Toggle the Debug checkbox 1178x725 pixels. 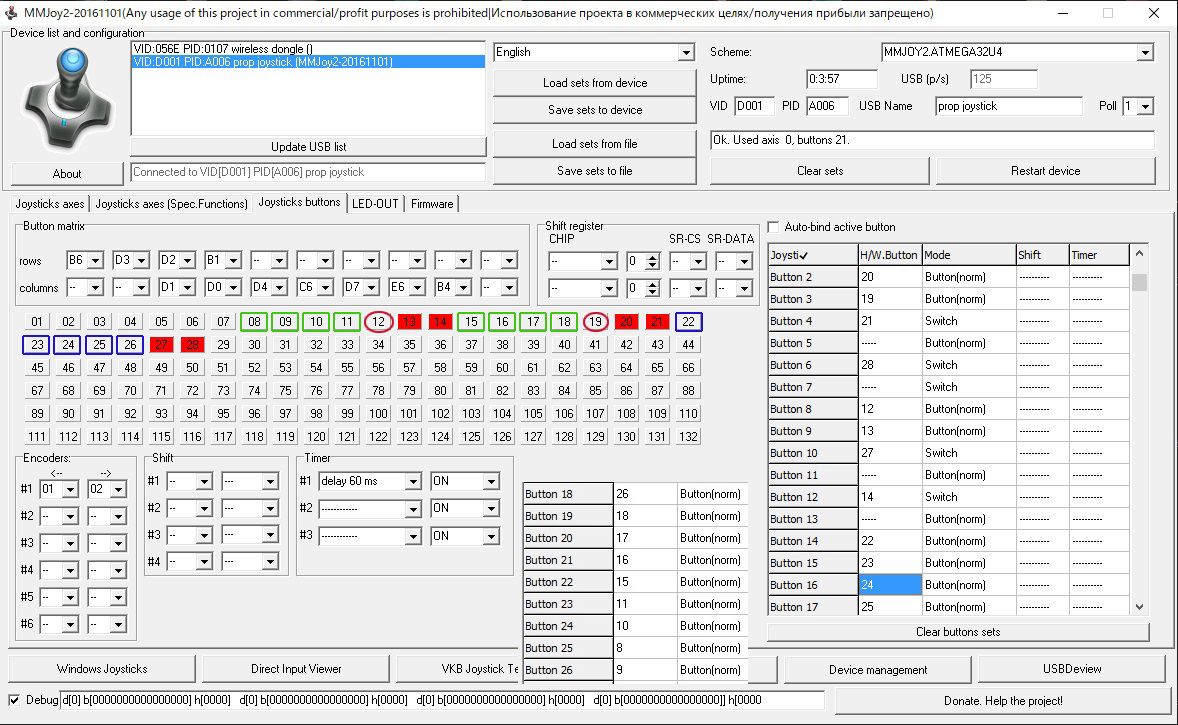coord(14,700)
